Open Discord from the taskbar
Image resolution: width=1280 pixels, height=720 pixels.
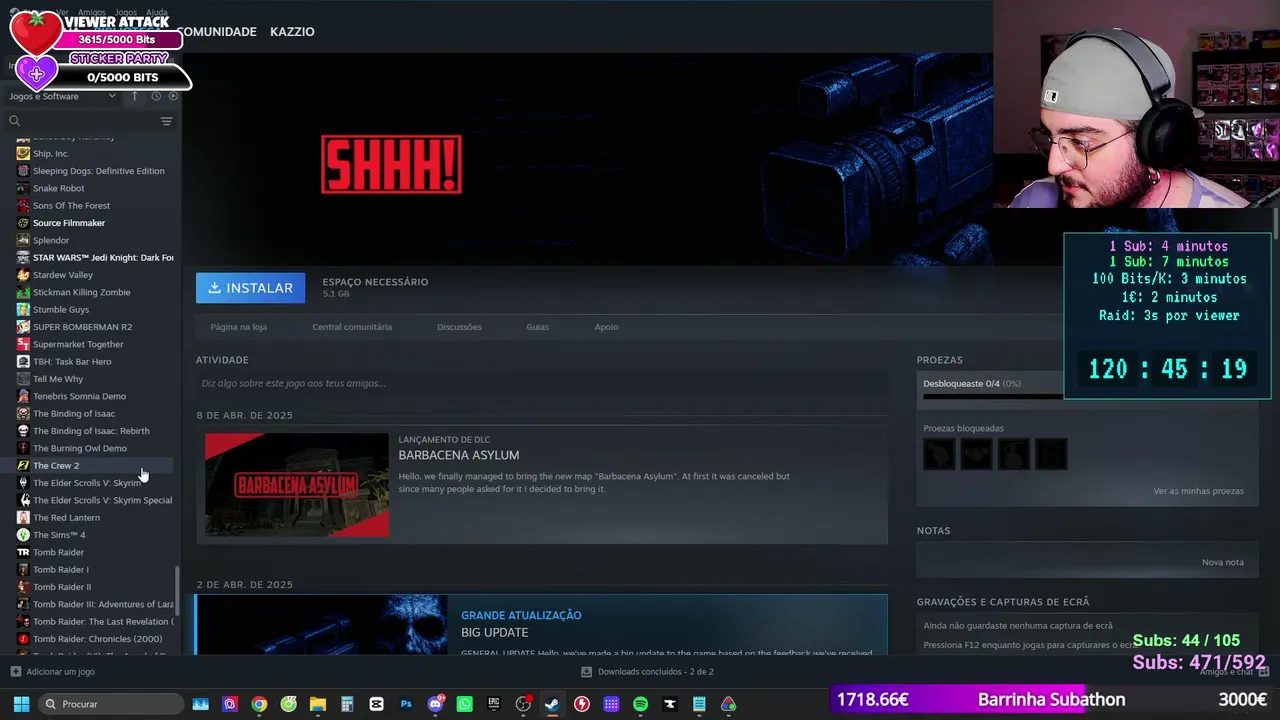click(x=435, y=704)
